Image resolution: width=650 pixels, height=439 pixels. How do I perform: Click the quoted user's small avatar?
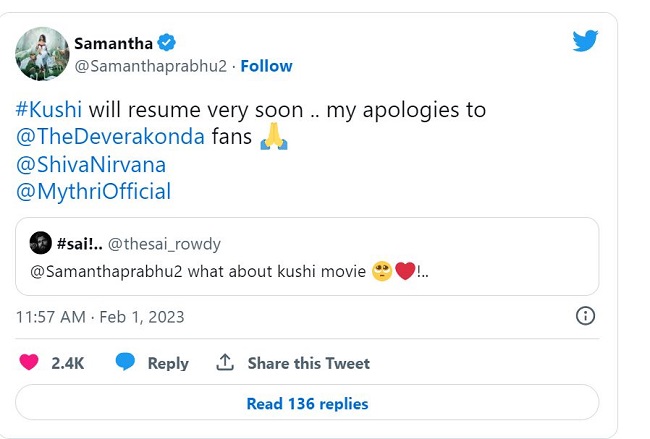click(x=40, y=242)
